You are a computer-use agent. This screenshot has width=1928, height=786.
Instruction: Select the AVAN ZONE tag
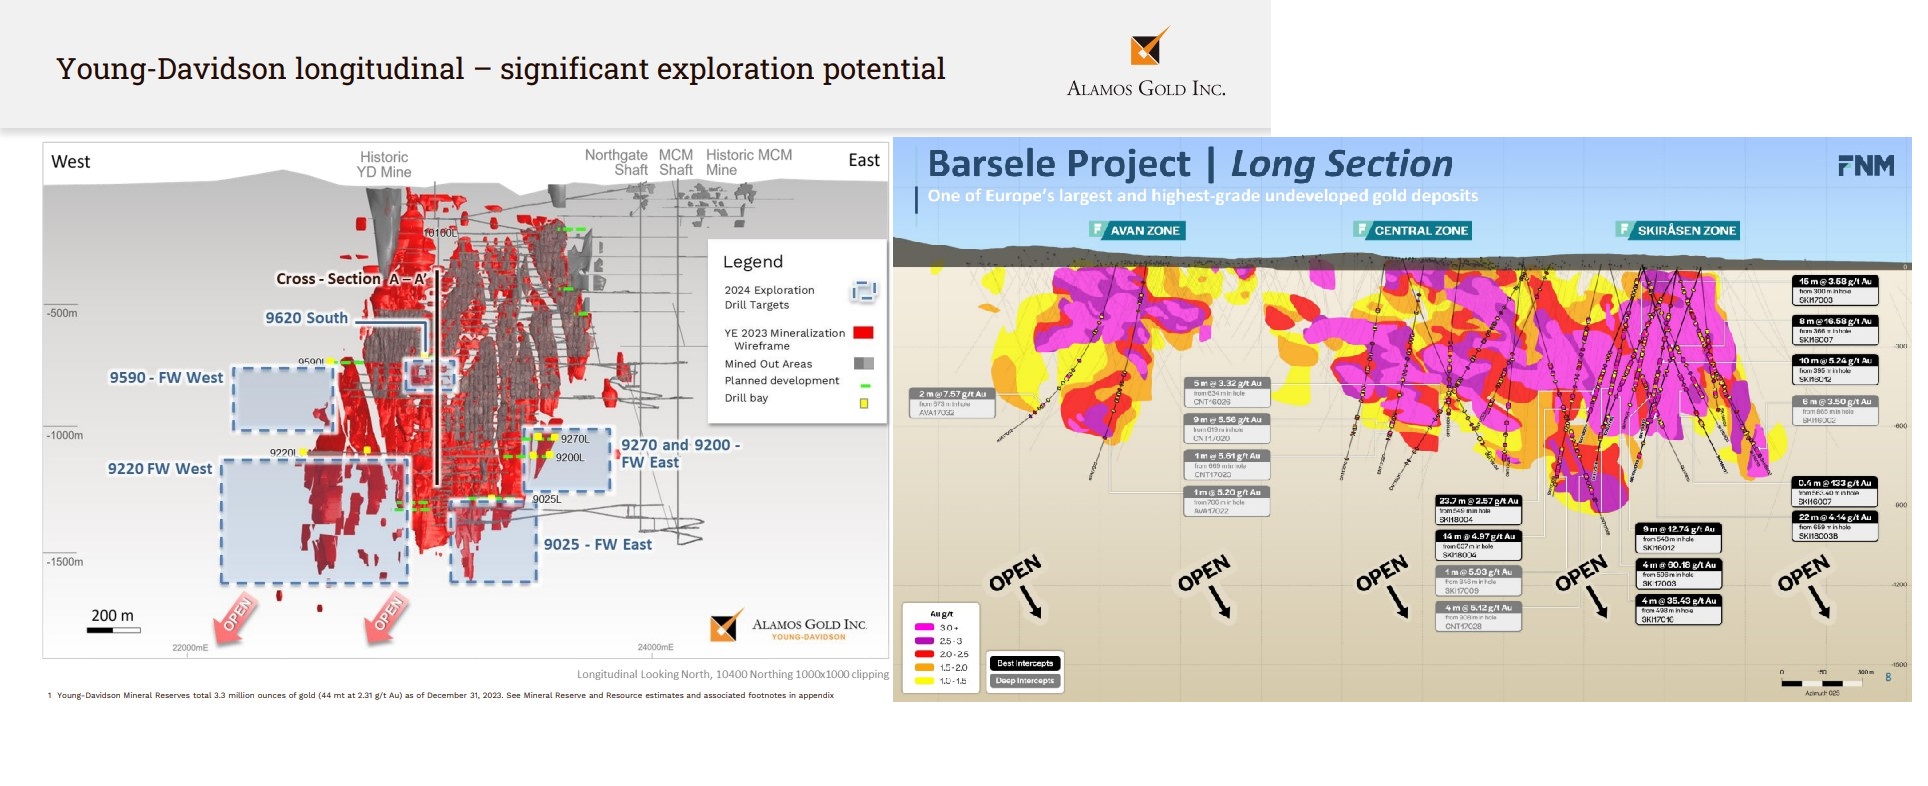[1138, 231]
